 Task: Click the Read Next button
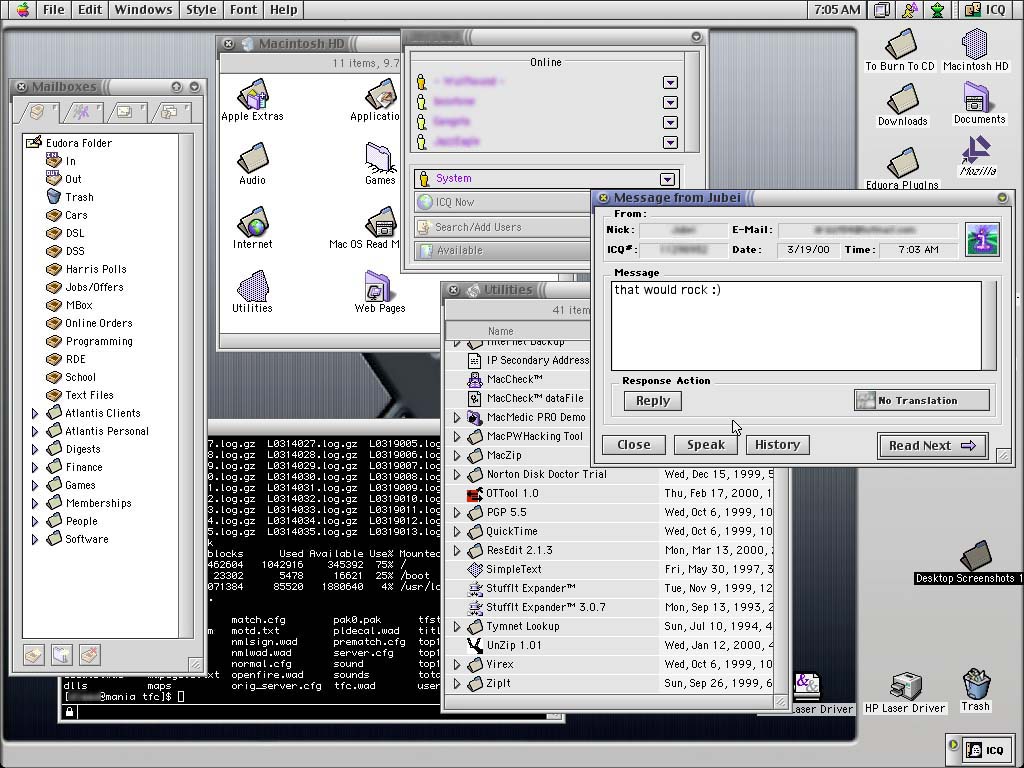point(932,446)
